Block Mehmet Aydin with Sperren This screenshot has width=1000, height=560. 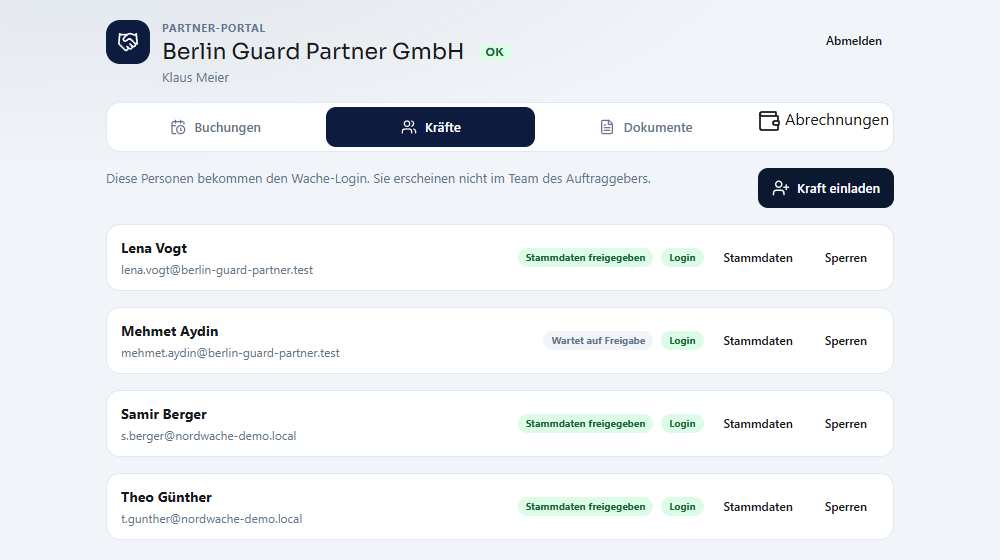point(845,341)
